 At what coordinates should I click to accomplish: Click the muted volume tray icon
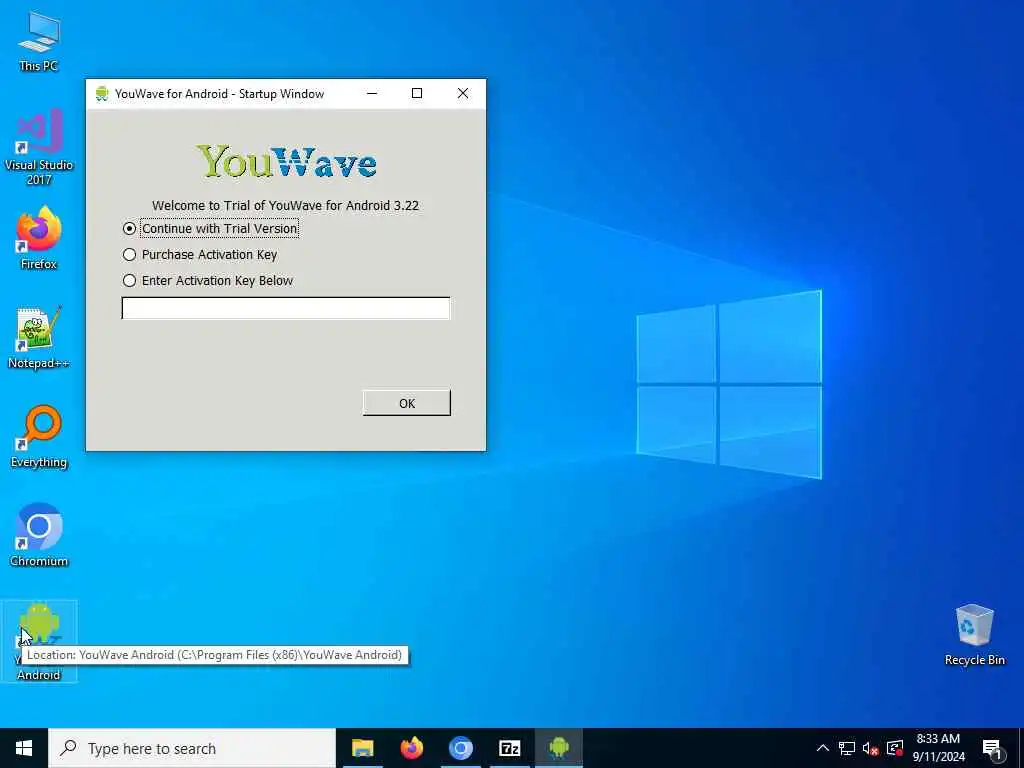(871, 748)
